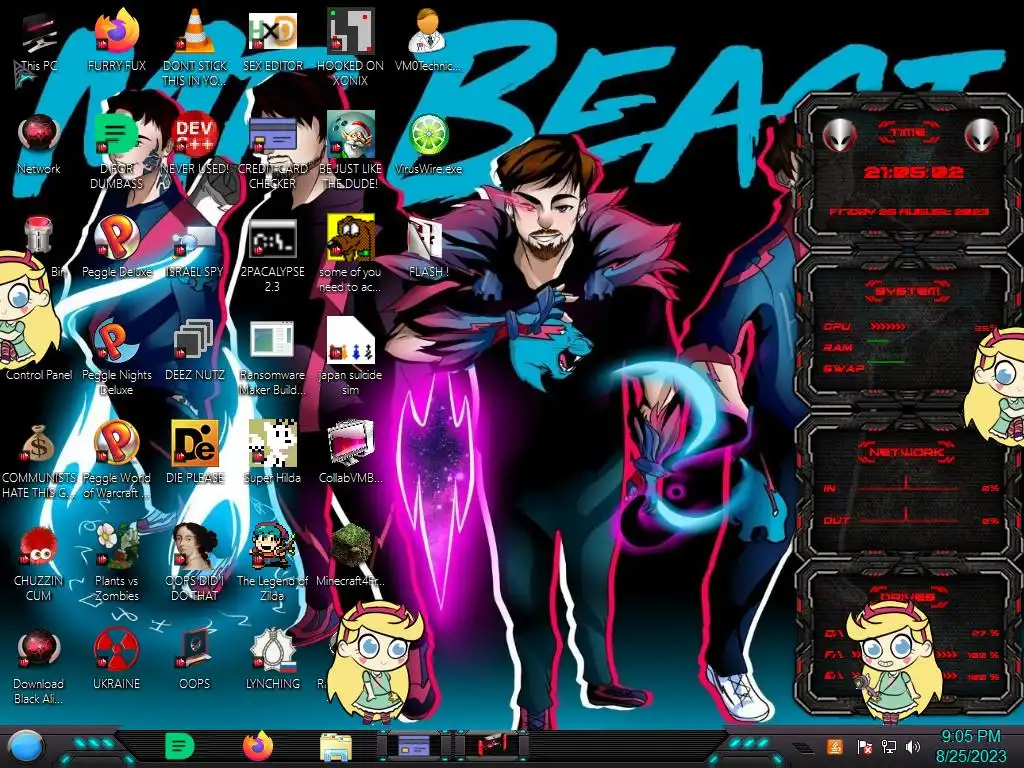Click the network tray icon
This screenshot has width=1024, height=768.
[888, 747]
